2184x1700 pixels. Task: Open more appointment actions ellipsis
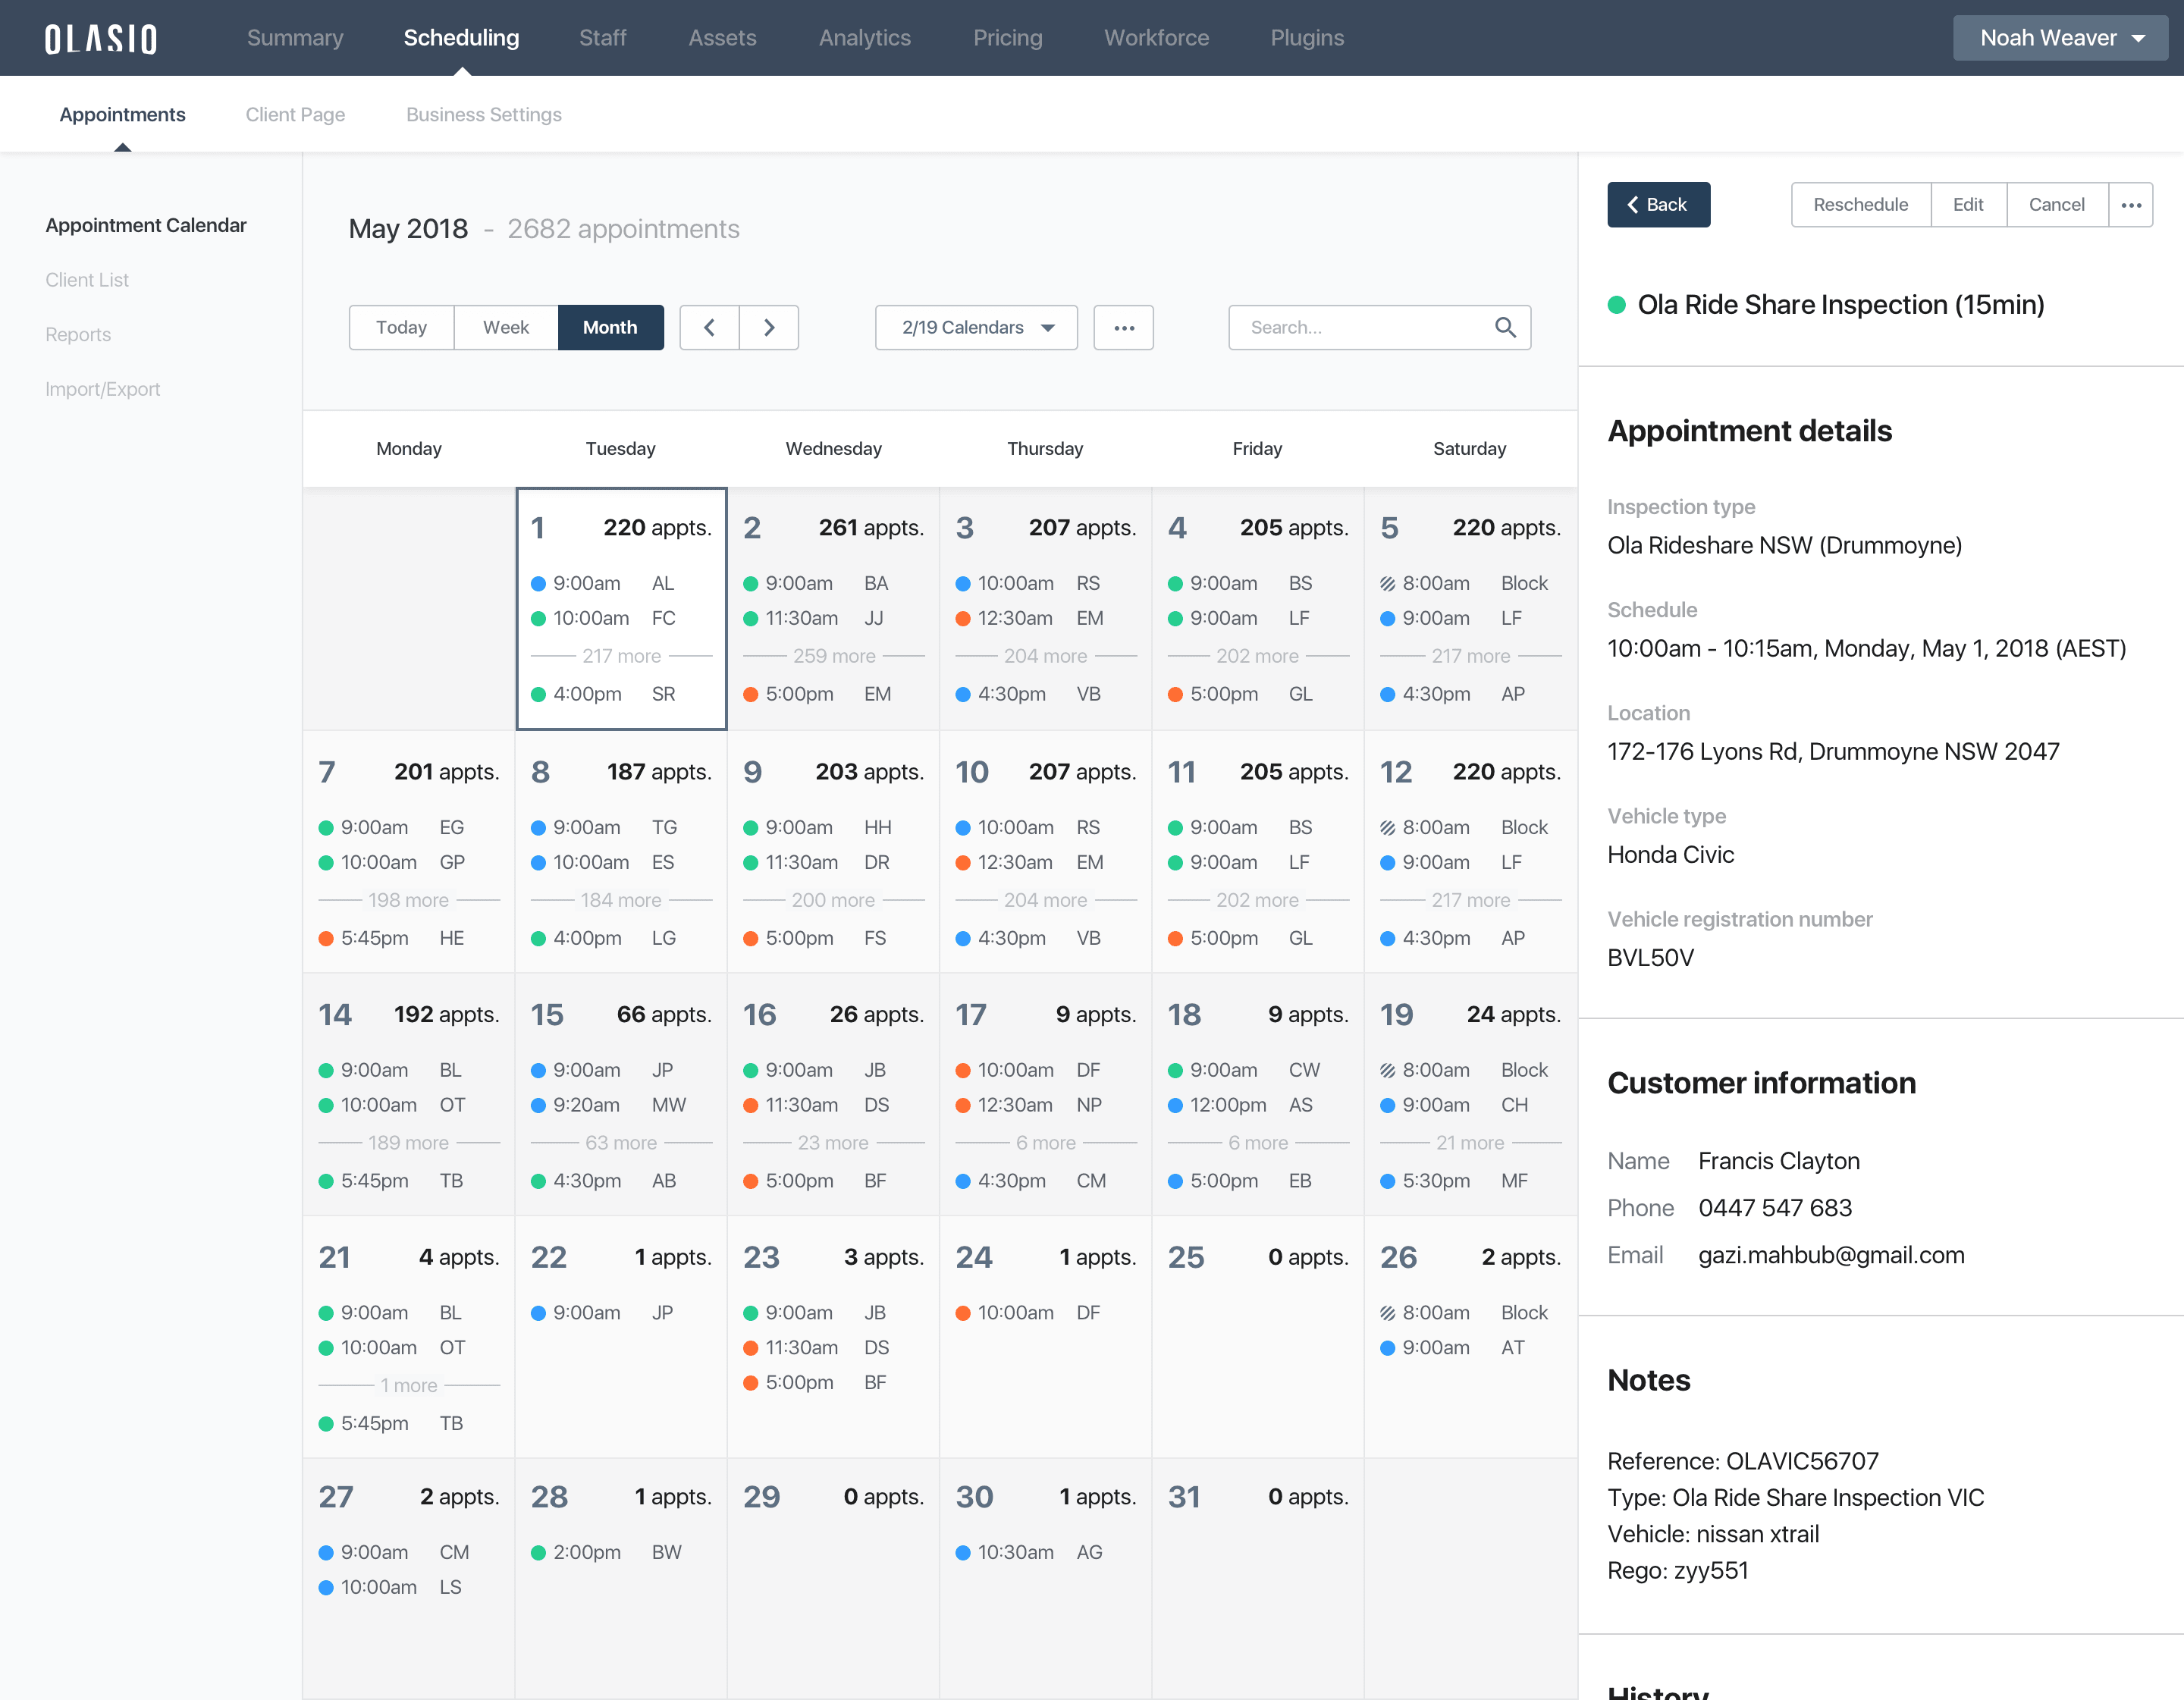pyautogui.click(x=2130, y=204)
